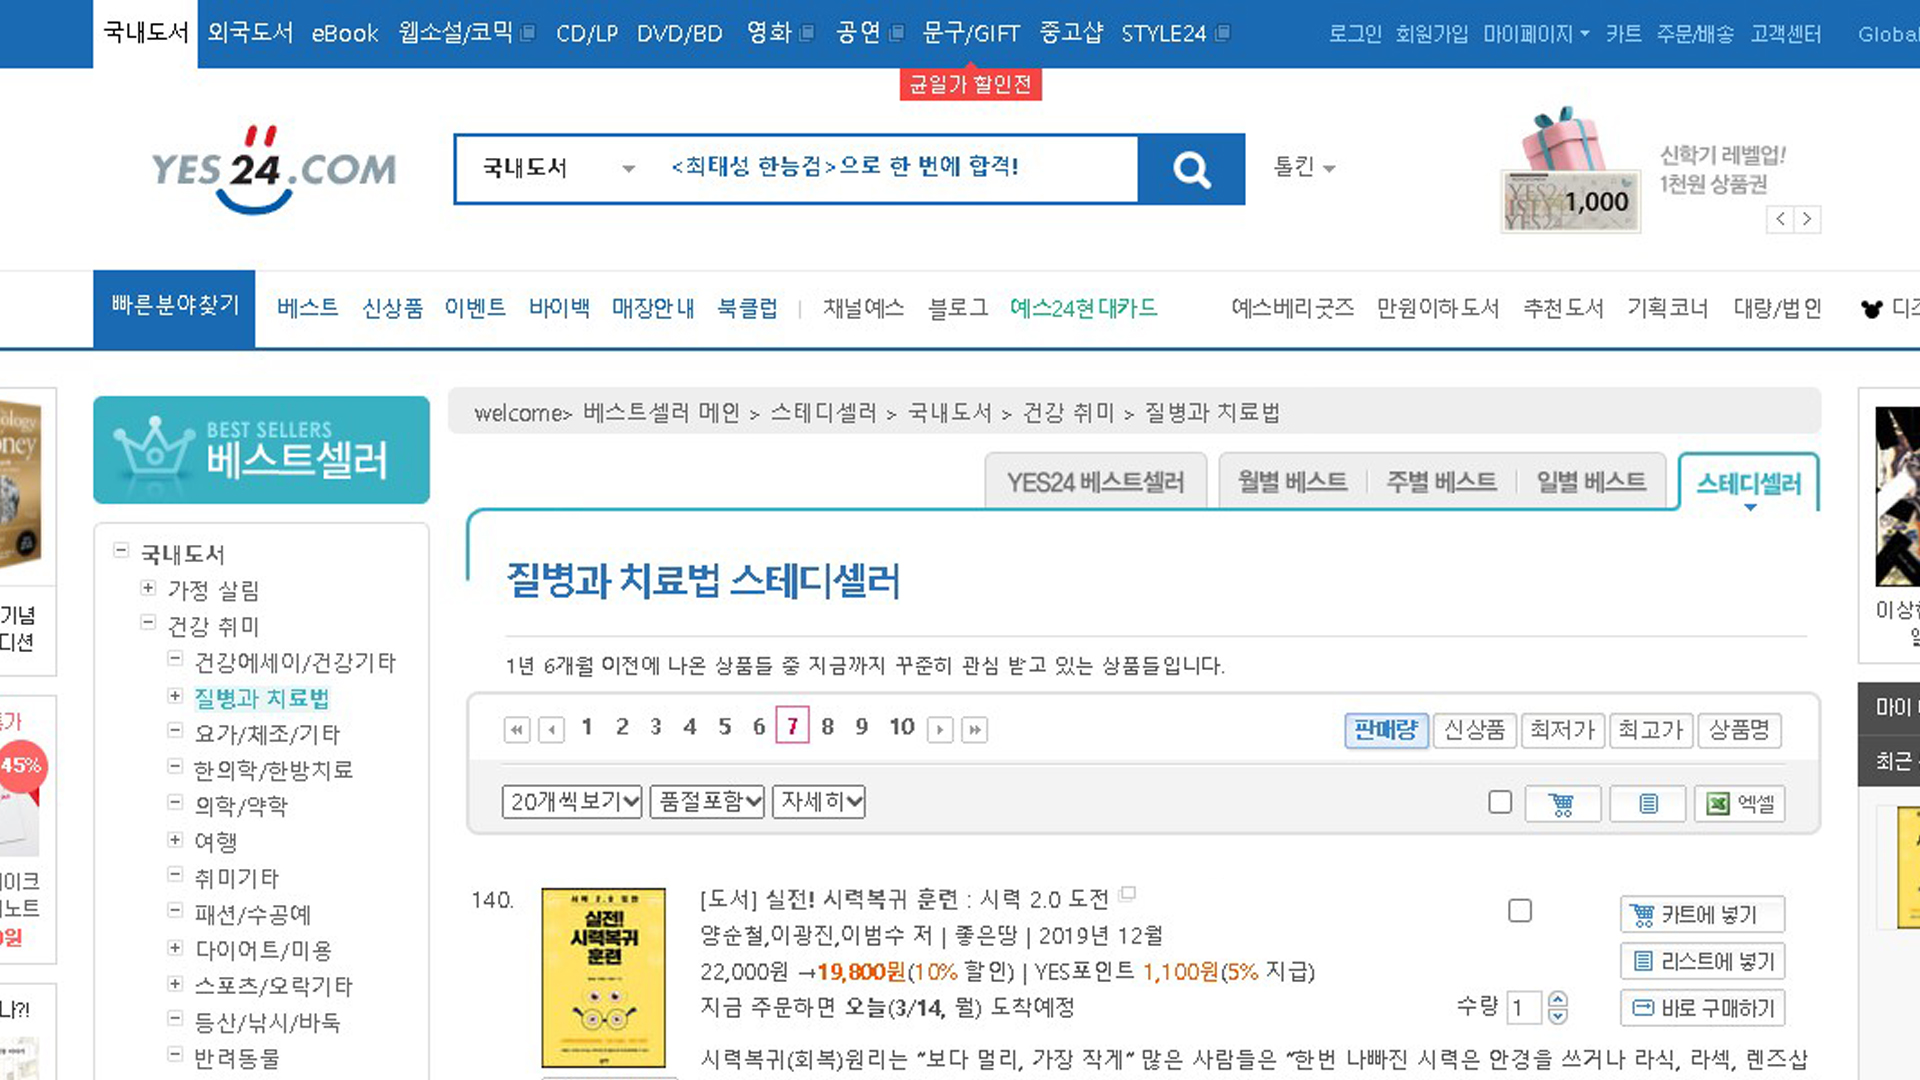The width and height of the screenshot is (1920, 1080).
Task: Click the 균일가 할인전 red badge
Action: [x=970, y=84]
